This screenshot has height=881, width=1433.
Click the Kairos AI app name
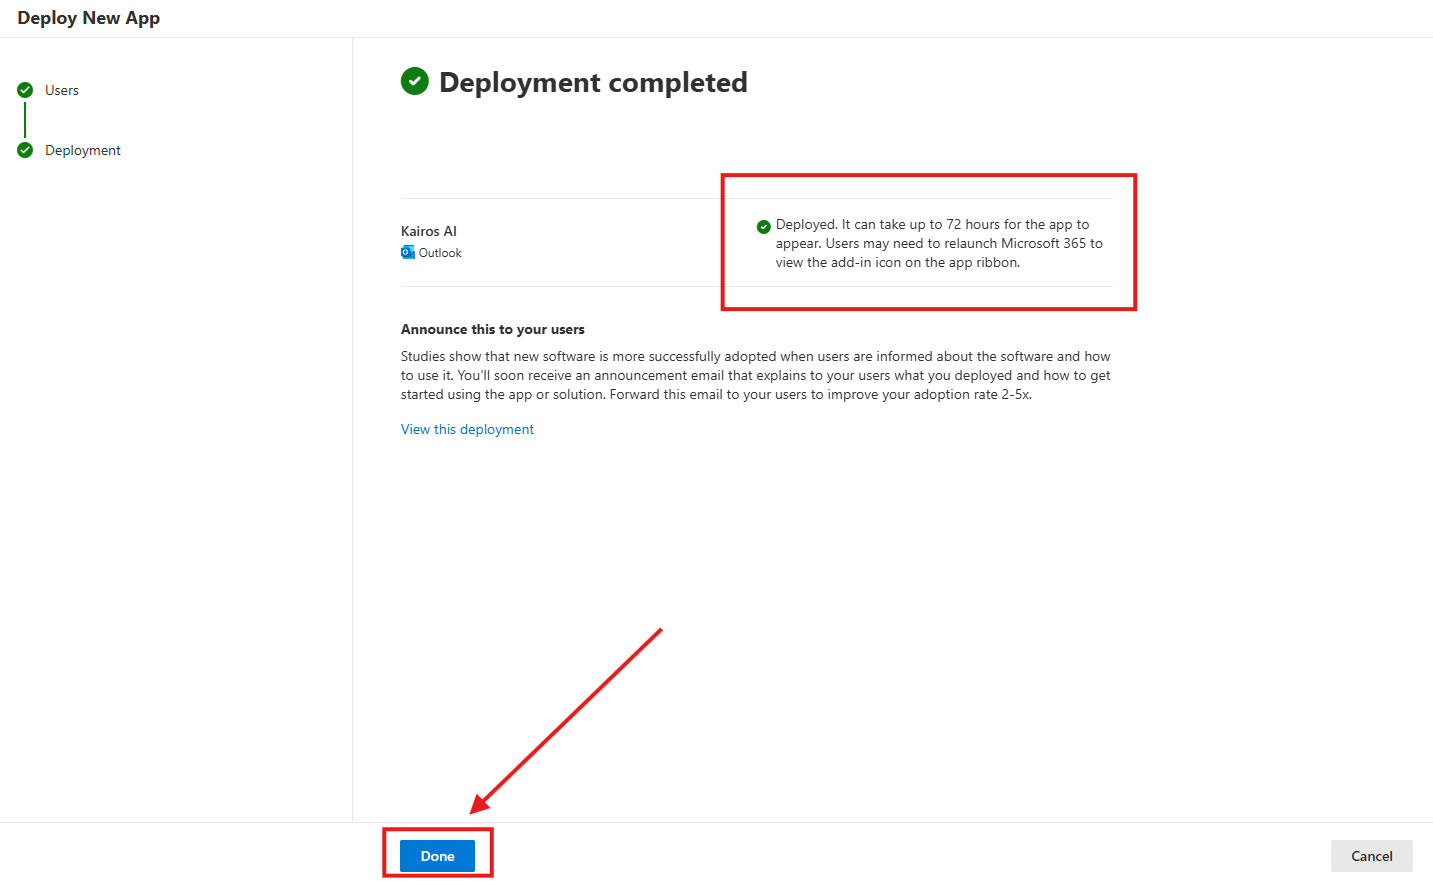[x=429, y=231]
